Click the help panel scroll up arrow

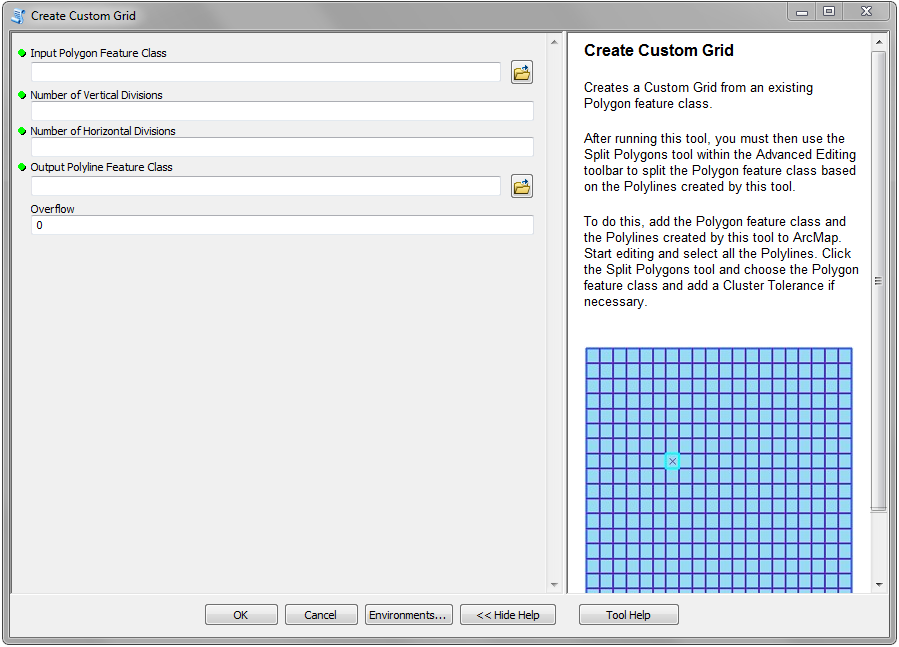click(878, 42)
